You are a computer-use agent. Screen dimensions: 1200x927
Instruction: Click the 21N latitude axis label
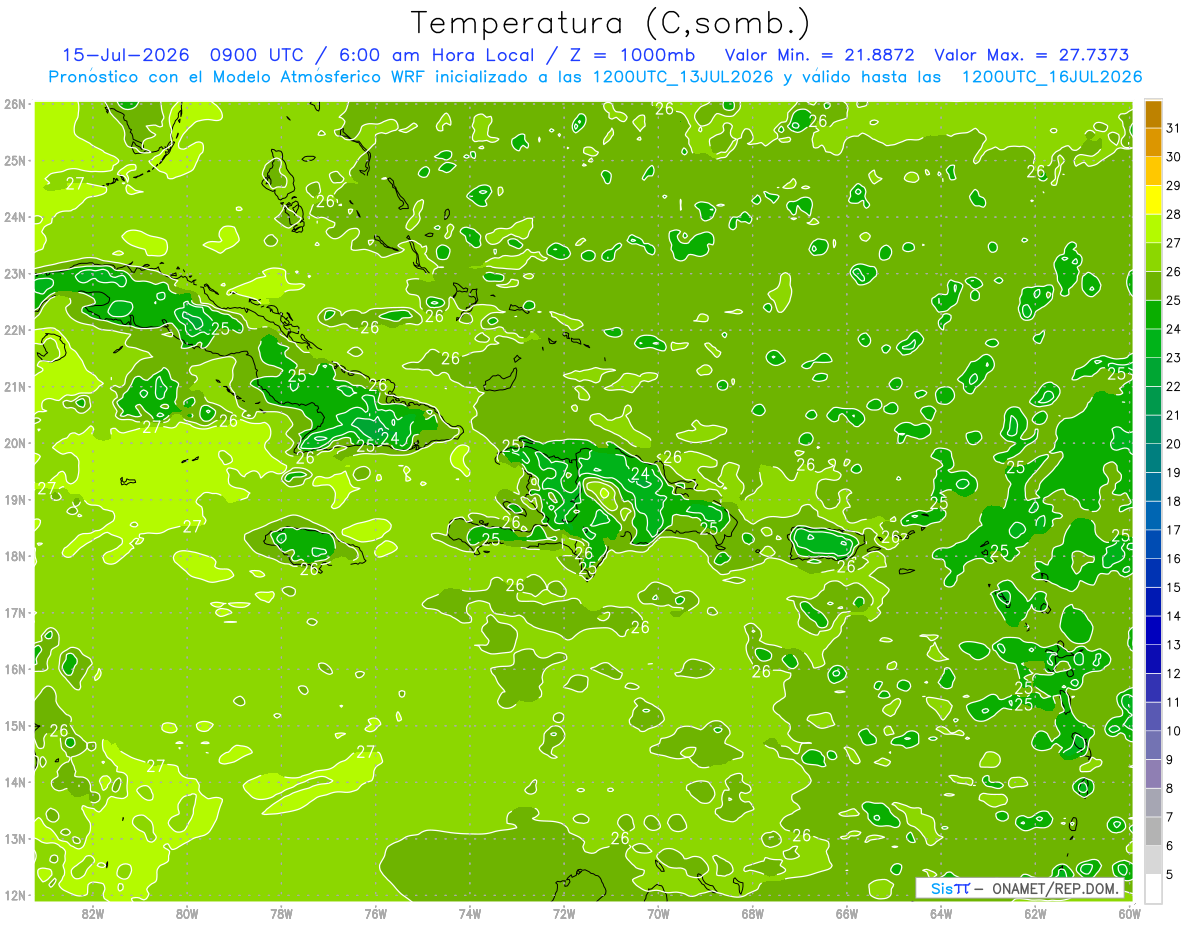pos(15,386)
